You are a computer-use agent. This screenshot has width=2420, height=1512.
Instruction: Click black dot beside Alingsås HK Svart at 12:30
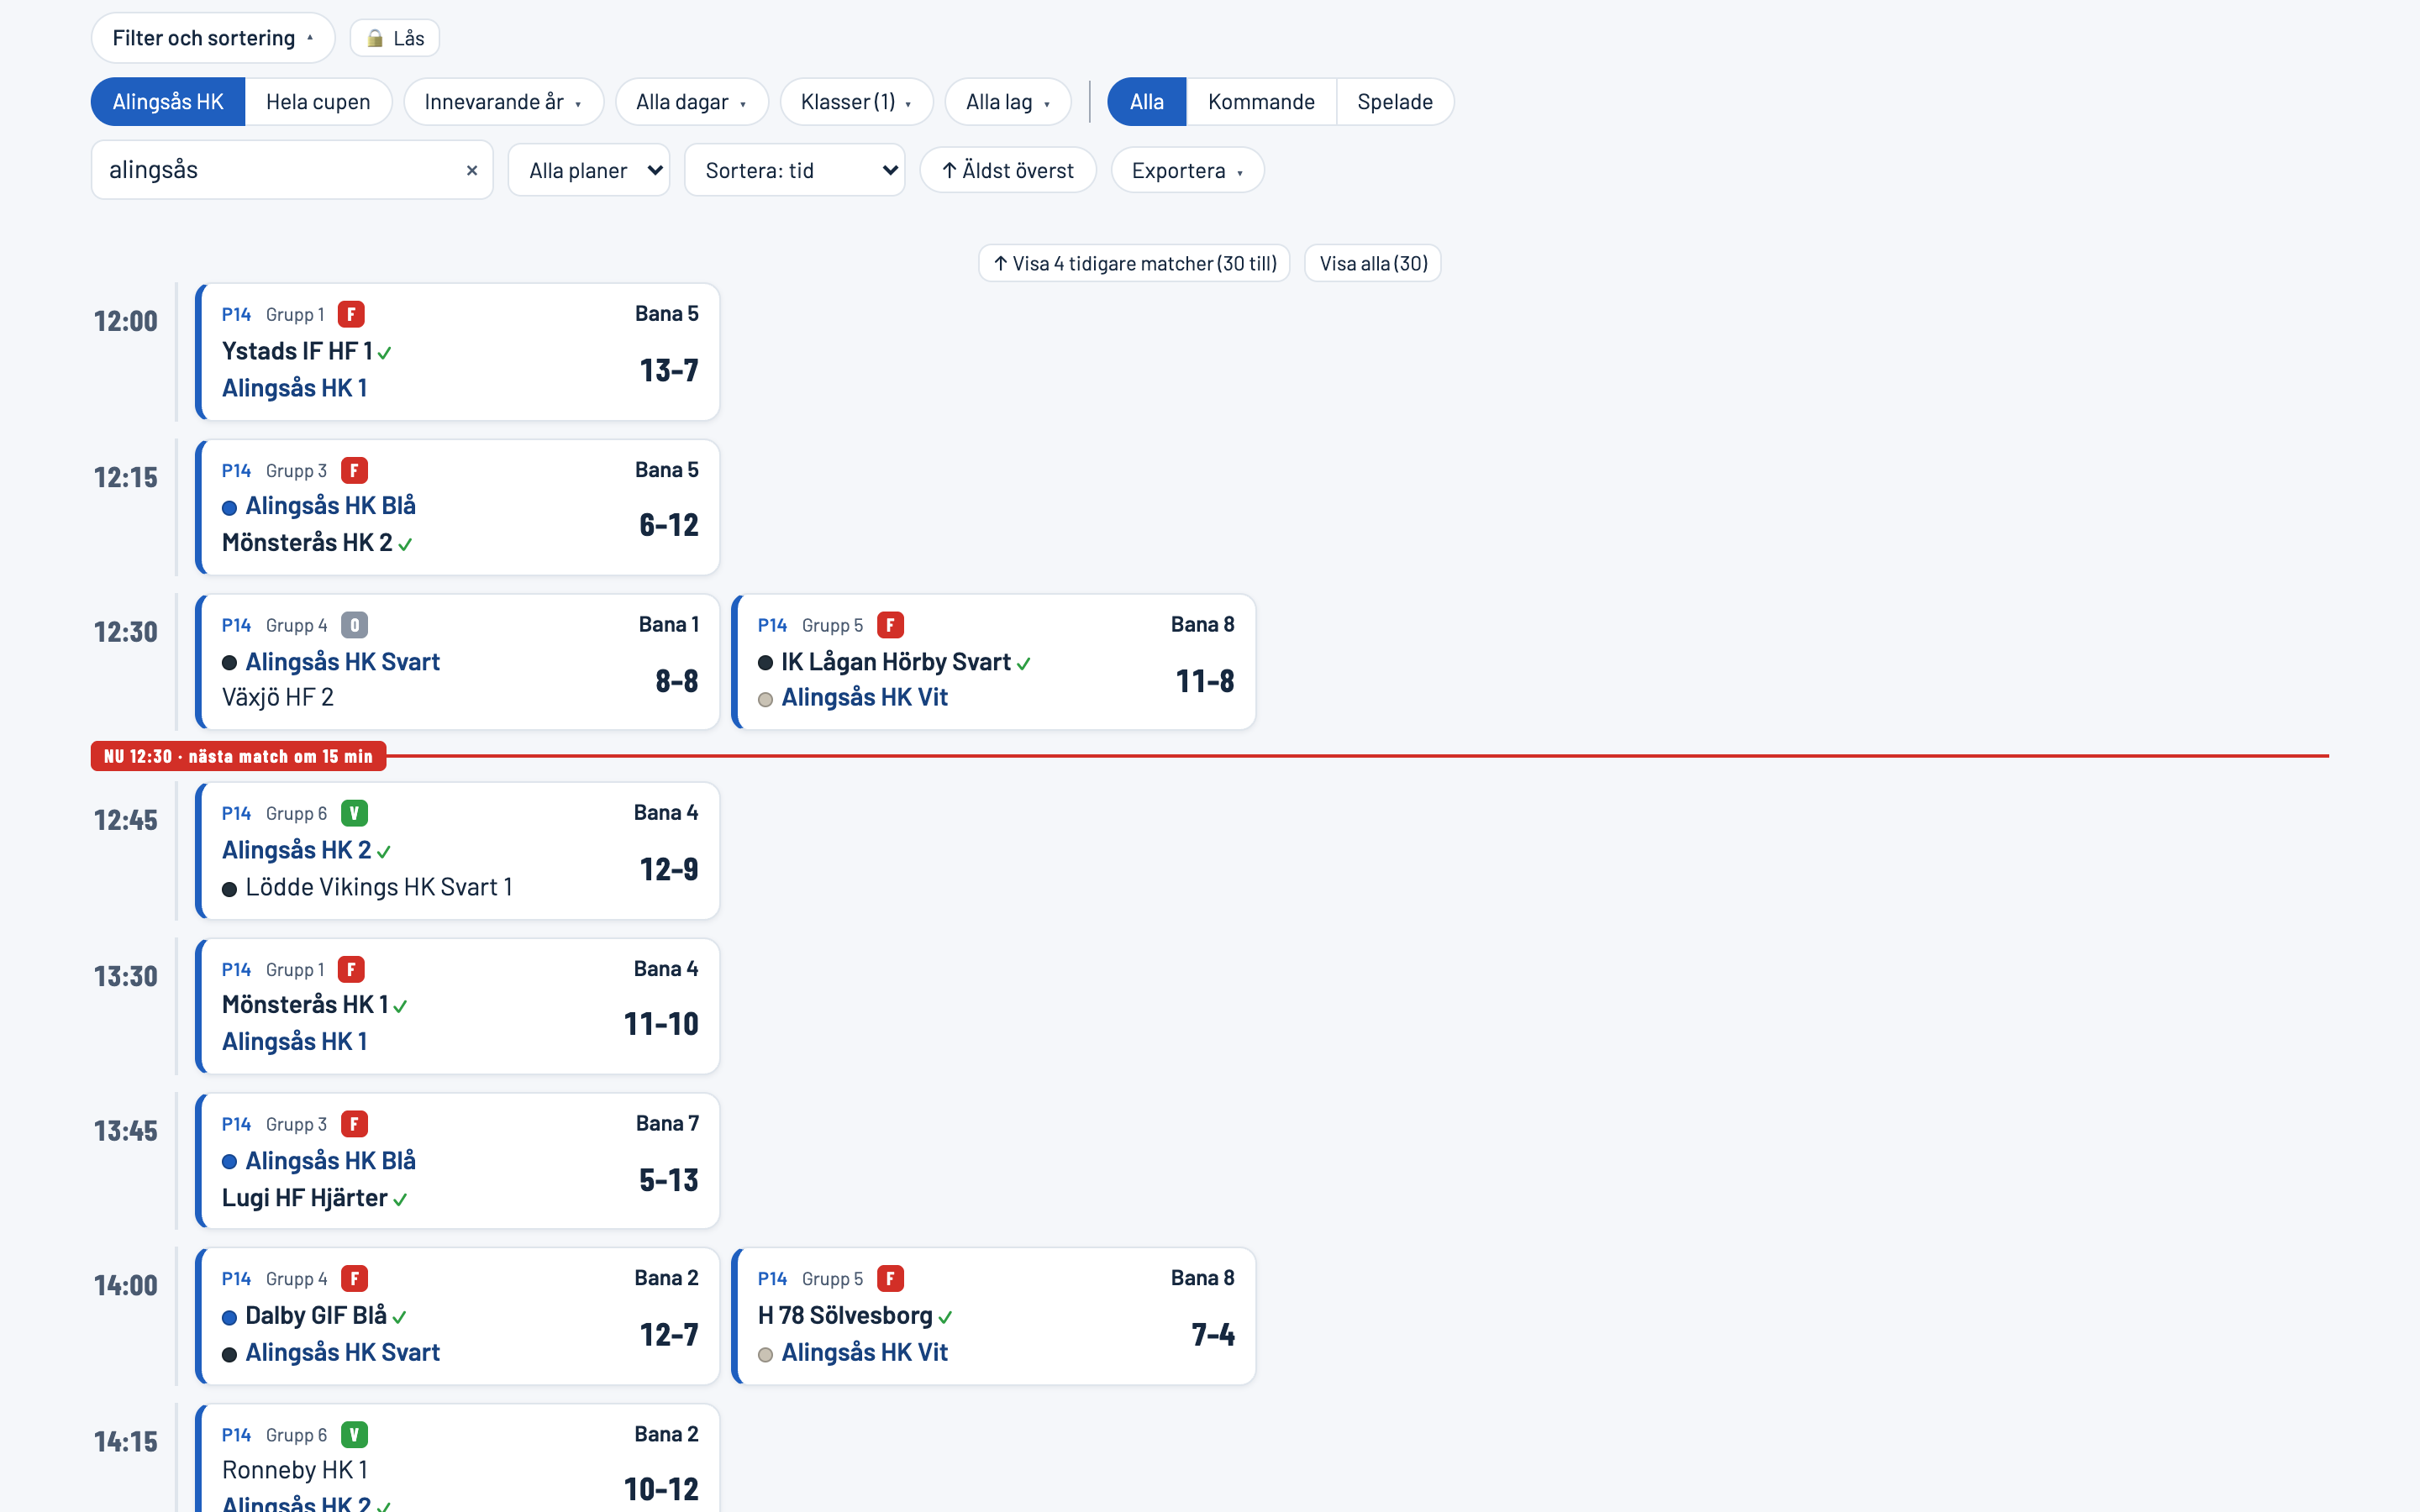pyautogui.click(x=229, y=663)
